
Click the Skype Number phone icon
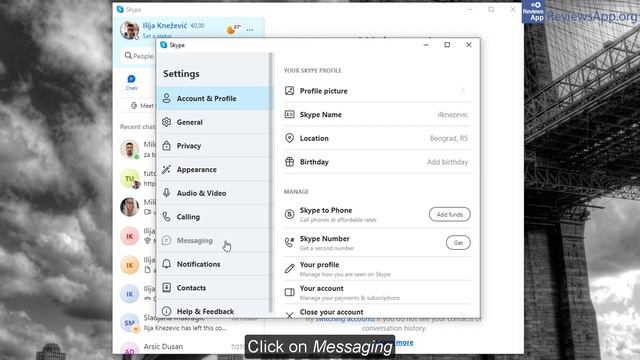pos(289,242)
